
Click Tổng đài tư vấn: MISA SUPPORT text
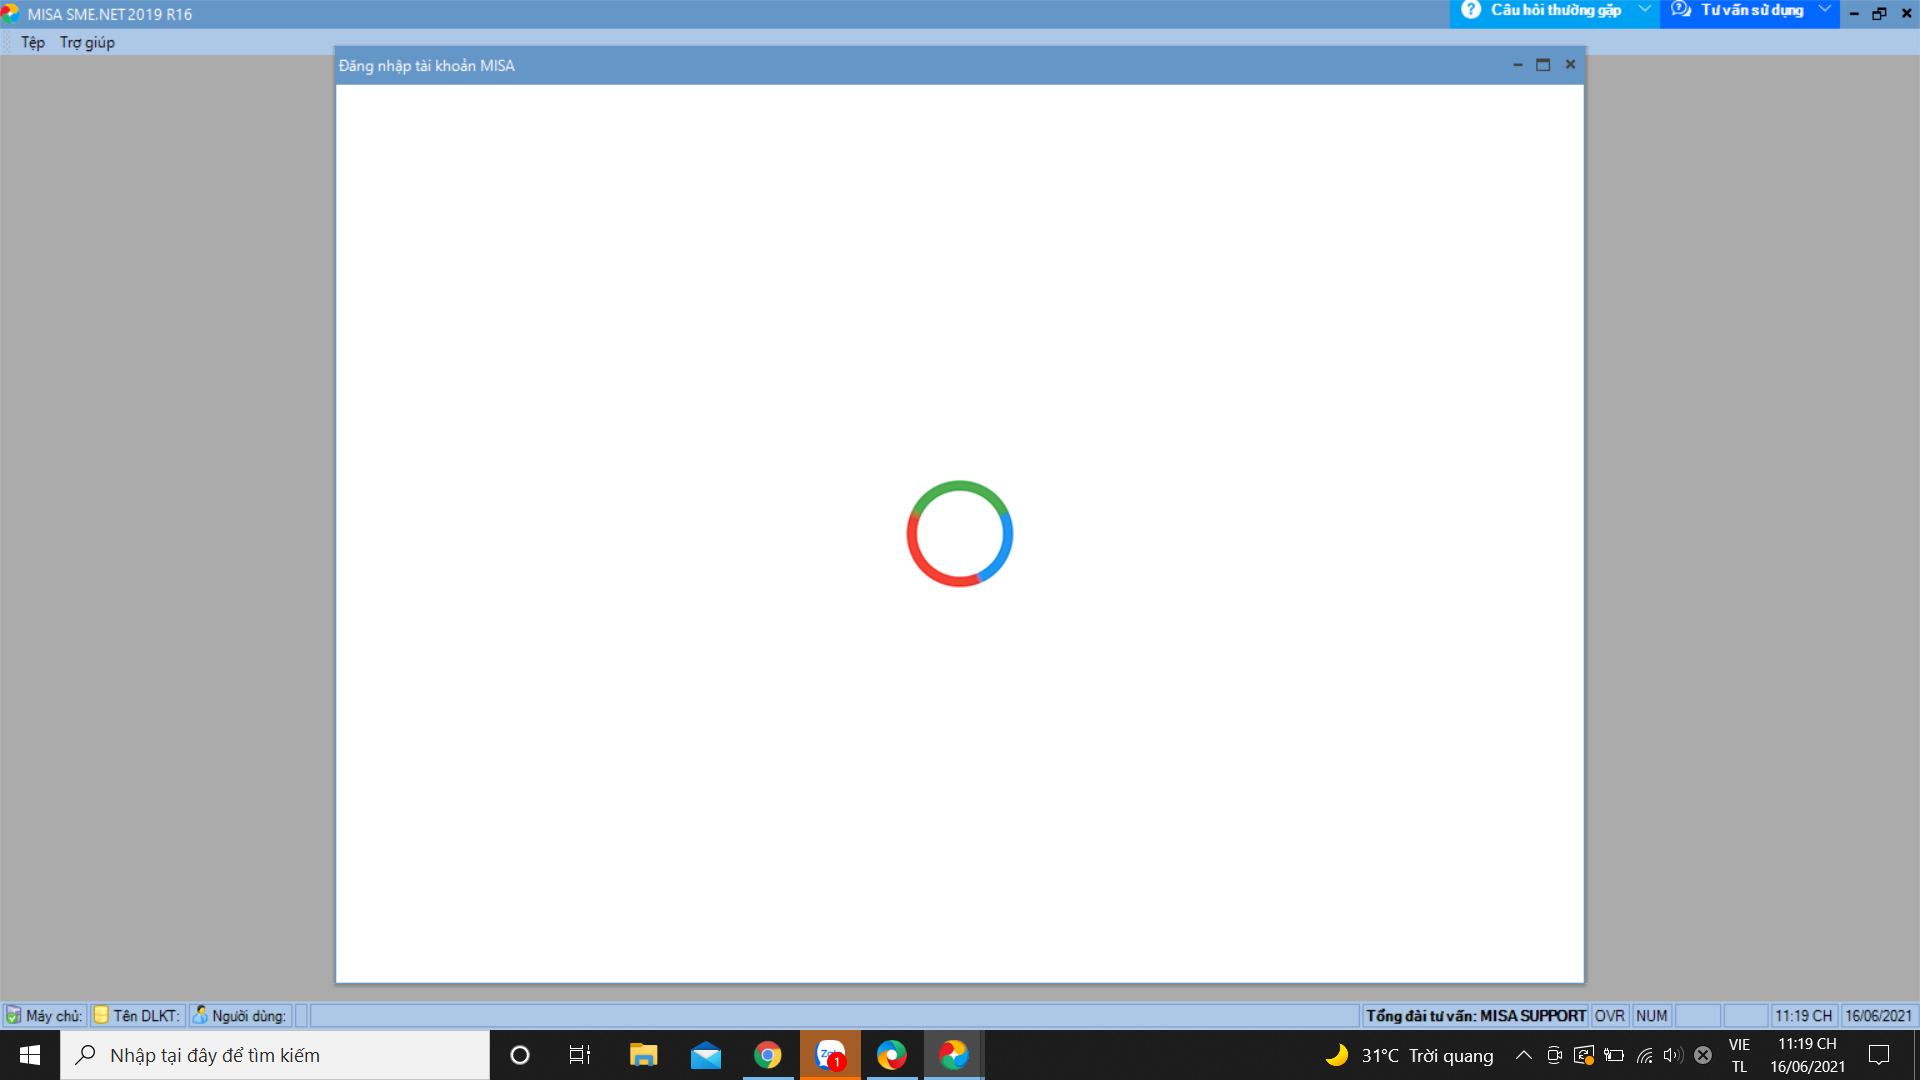click(1476, 1016)
